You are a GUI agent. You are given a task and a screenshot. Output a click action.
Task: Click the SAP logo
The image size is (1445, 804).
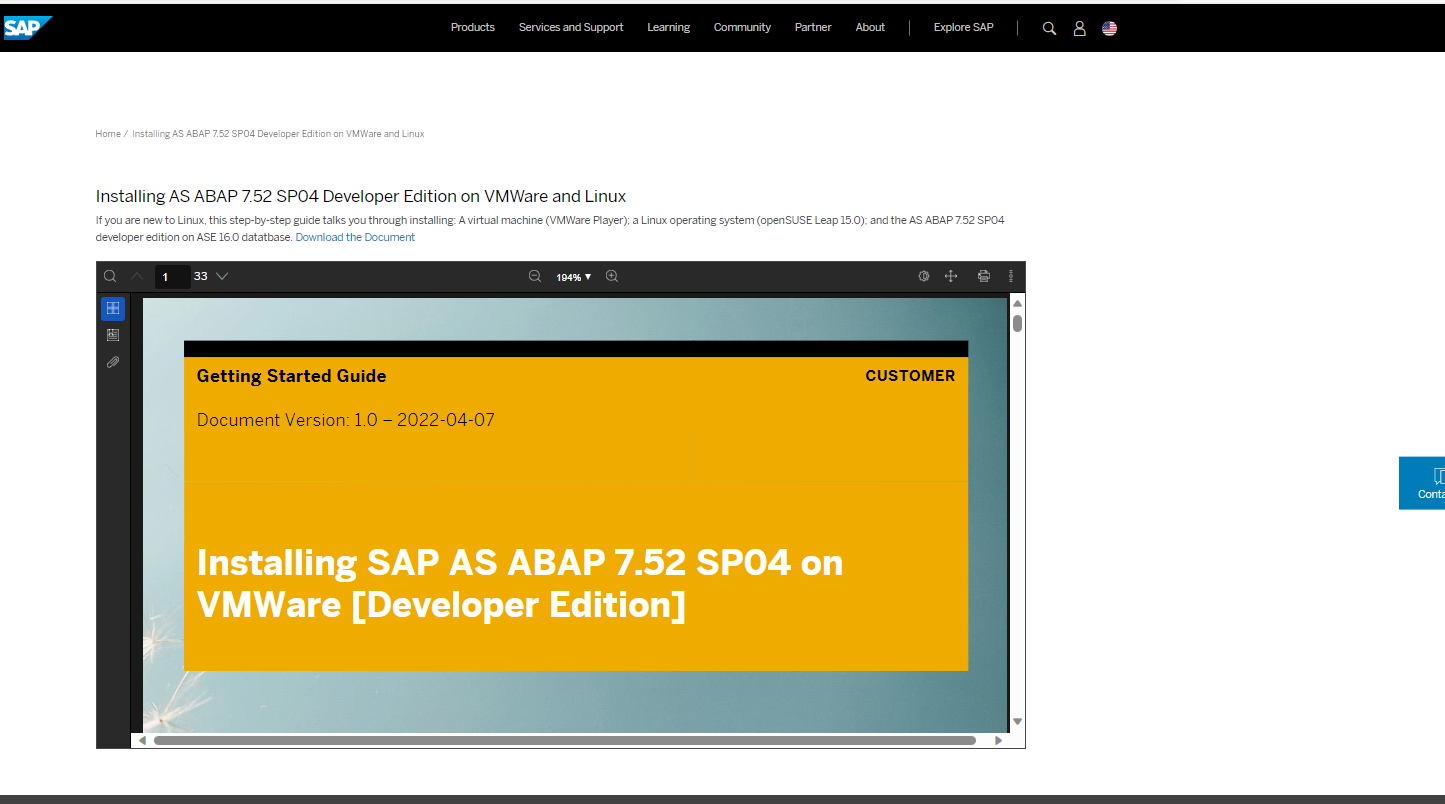coord(26,27)
